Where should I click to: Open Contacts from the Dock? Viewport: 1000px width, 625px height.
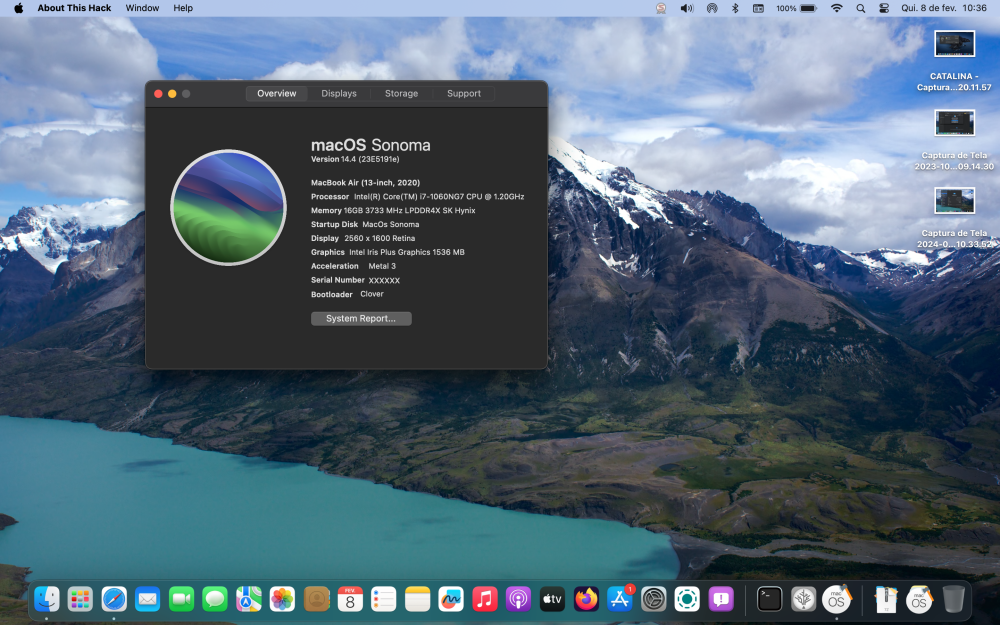(316, 599)
